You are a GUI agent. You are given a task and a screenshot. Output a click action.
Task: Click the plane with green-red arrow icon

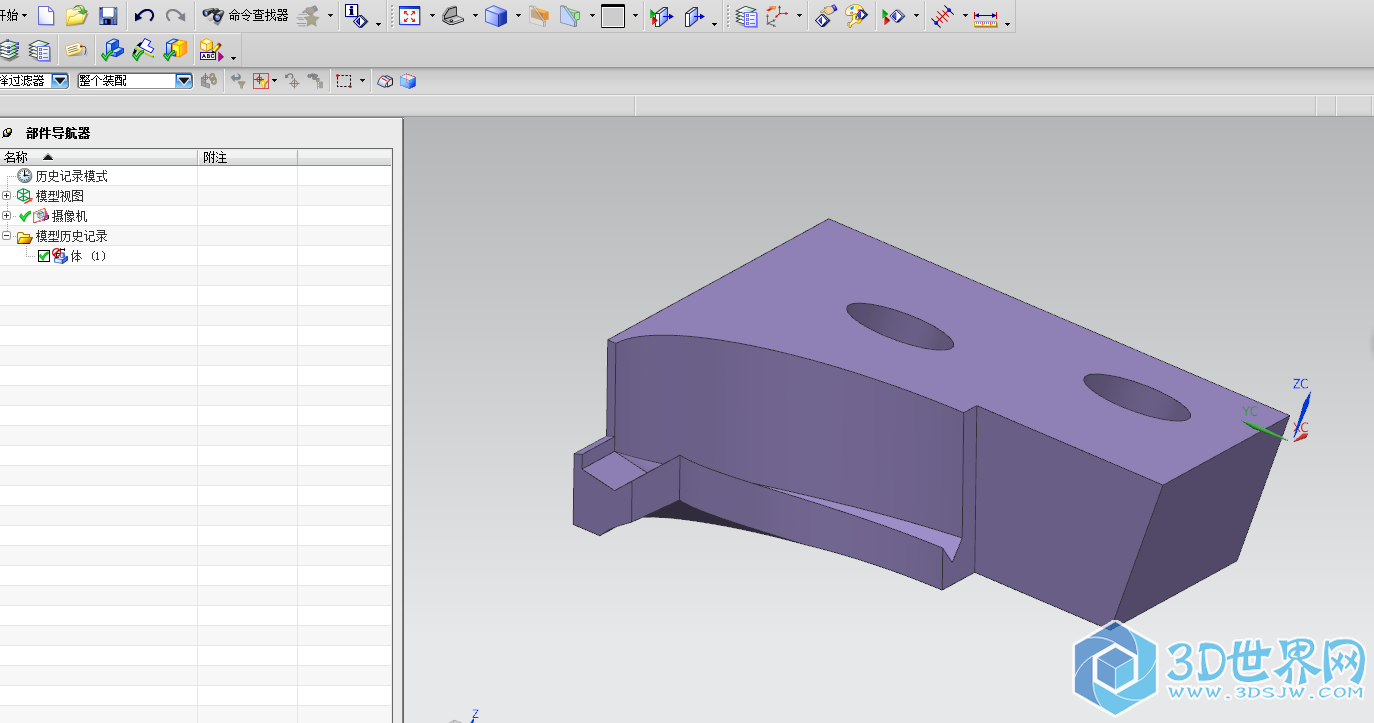[x=661, y=16]
